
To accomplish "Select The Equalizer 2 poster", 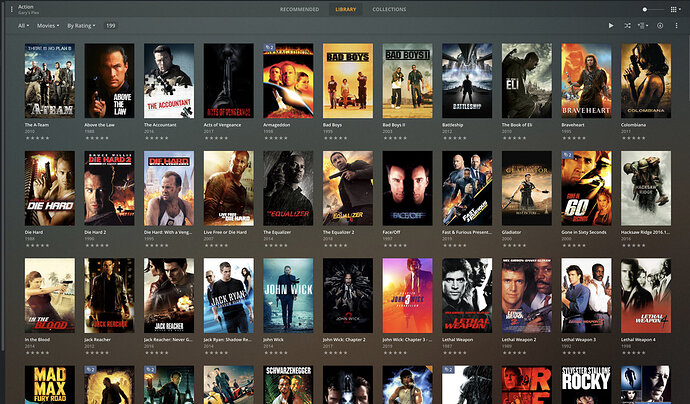I will pos(348,188).
